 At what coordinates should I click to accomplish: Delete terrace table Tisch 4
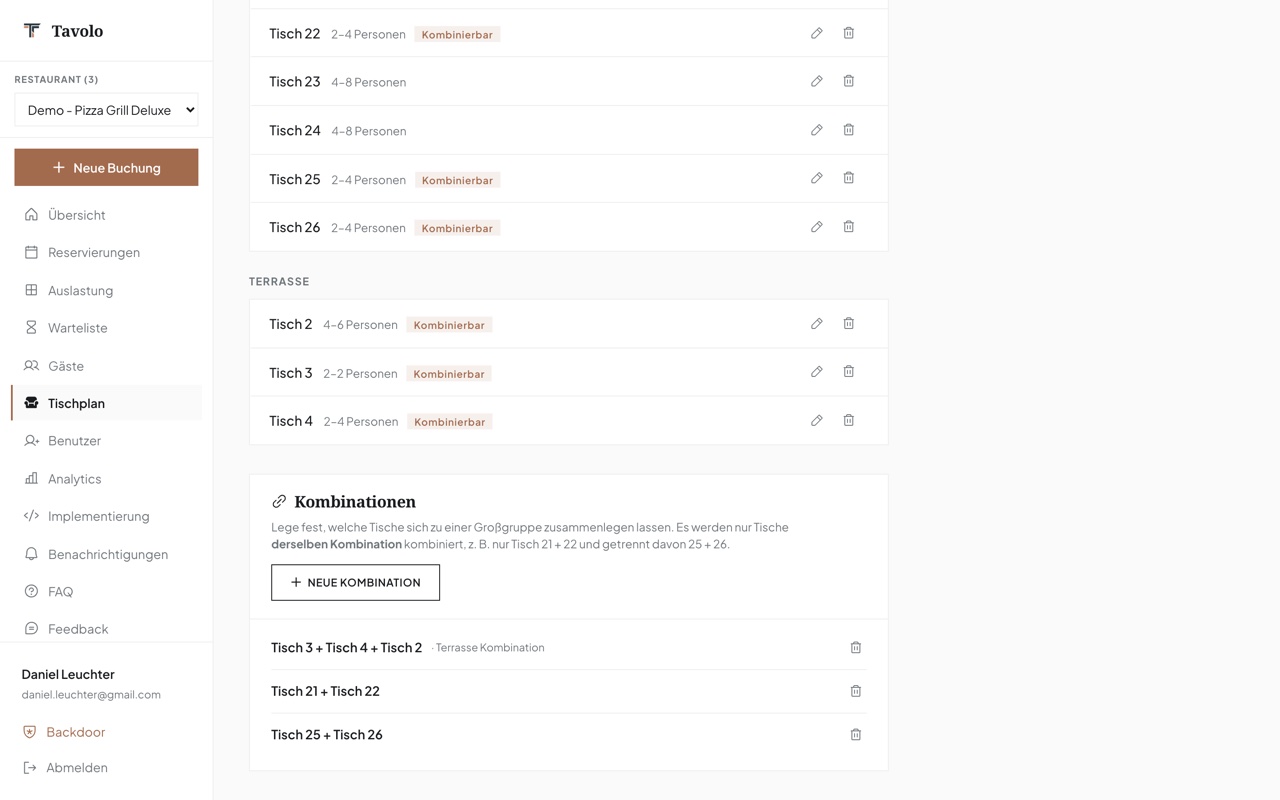click(849, 421)
